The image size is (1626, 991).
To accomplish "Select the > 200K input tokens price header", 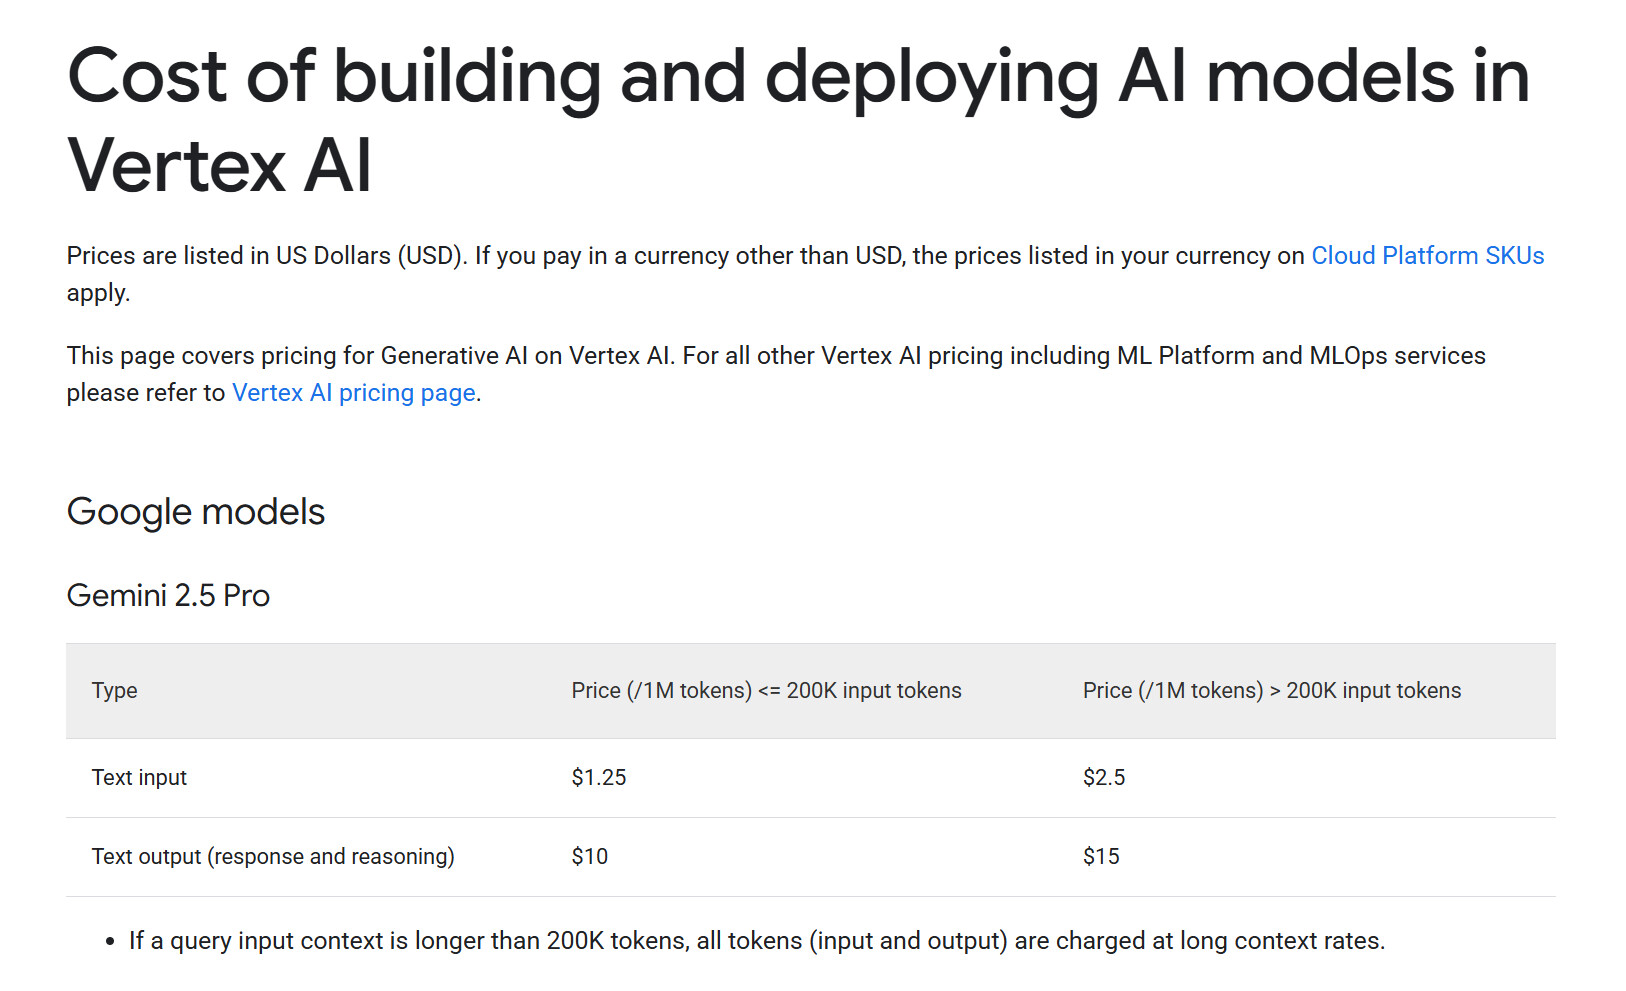I will click(x=1271, y=691).
